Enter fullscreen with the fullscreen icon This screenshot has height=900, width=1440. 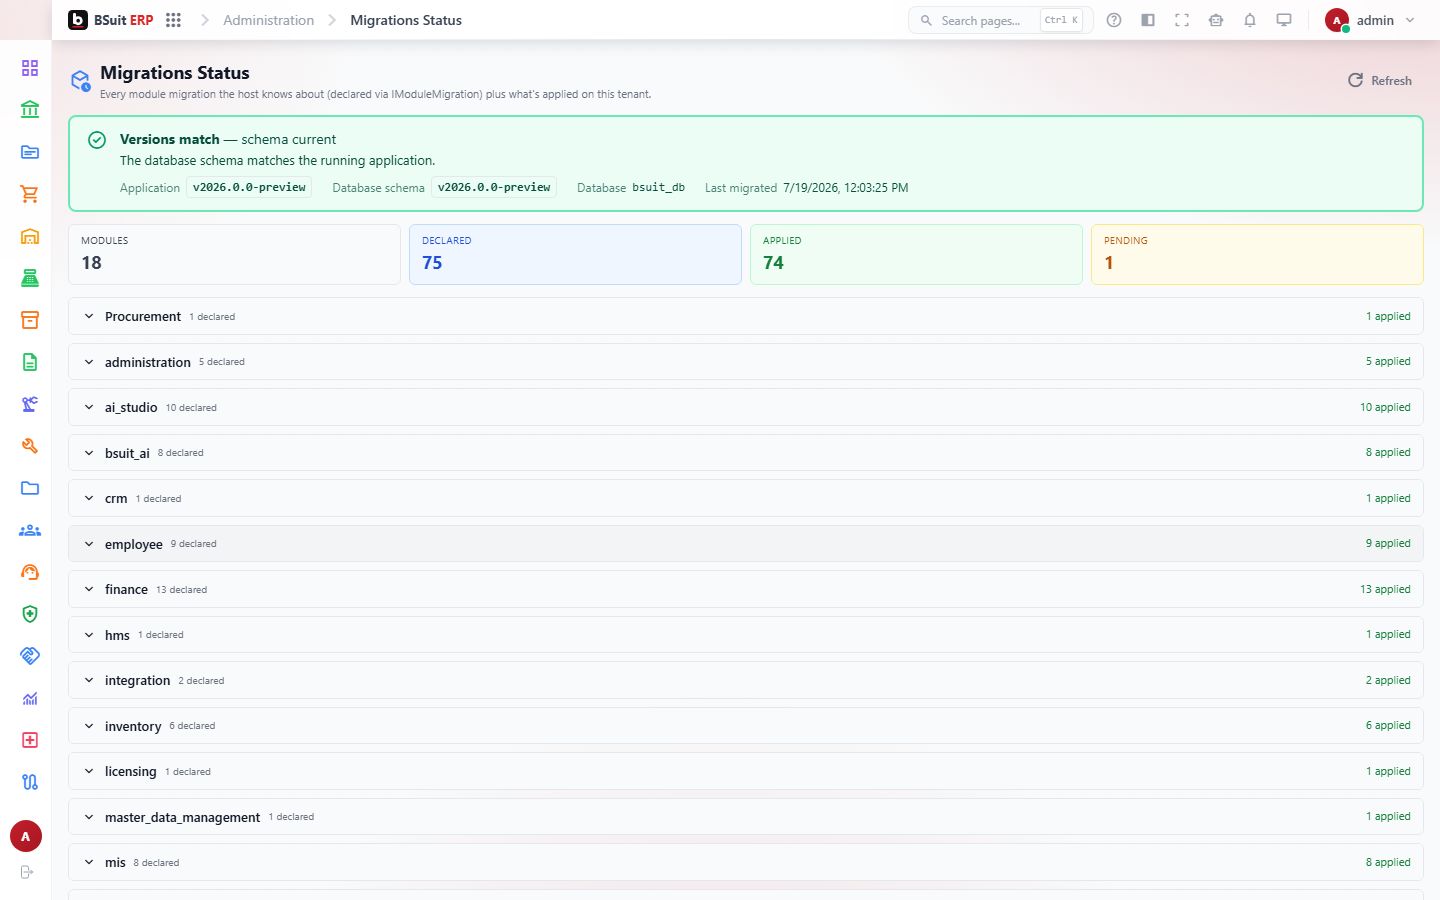1182,20
